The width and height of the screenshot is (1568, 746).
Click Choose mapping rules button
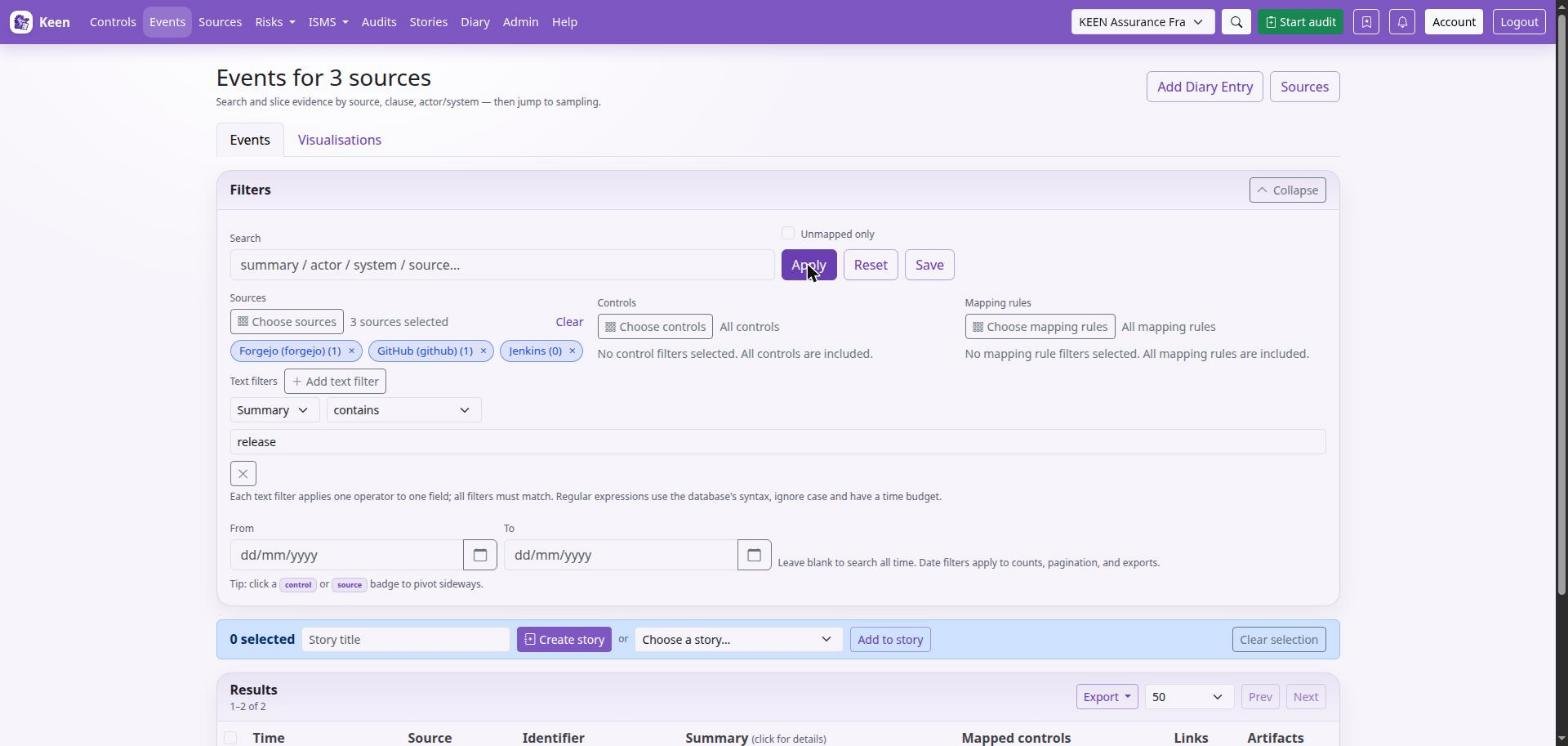tap(1040, 327)
